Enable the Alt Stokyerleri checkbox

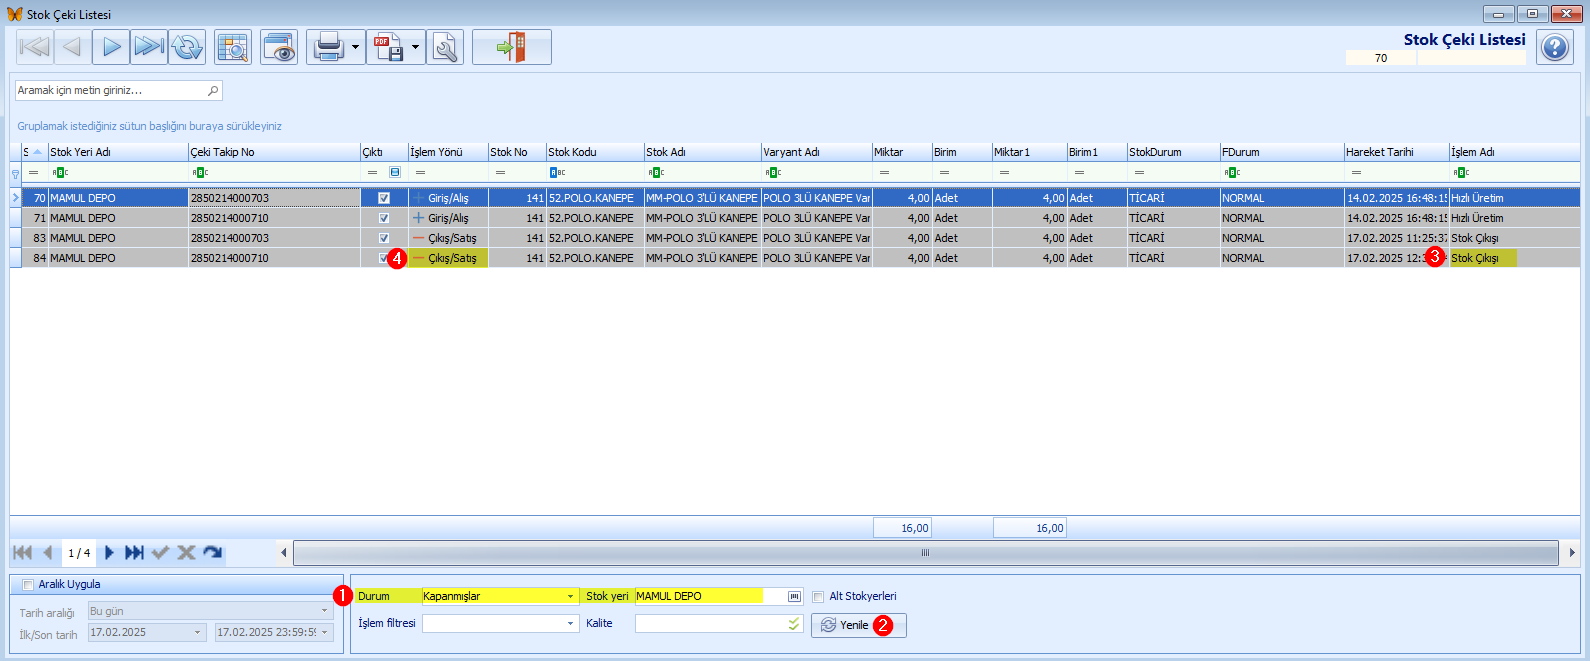[818, 597]
